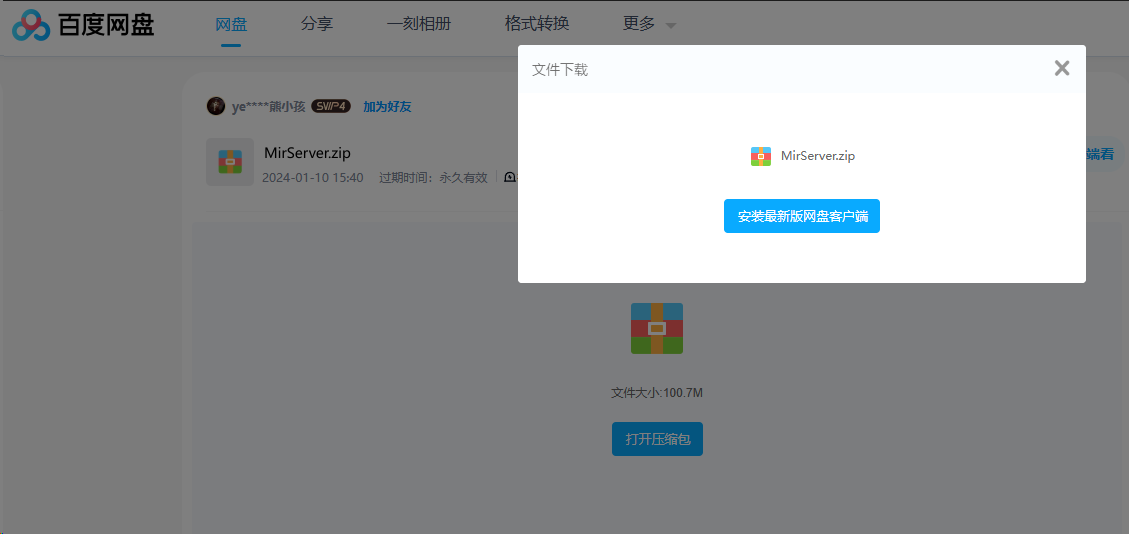Open the 网盘 tab
Screen dimensions: 1129x534
(x=231, y=24)
